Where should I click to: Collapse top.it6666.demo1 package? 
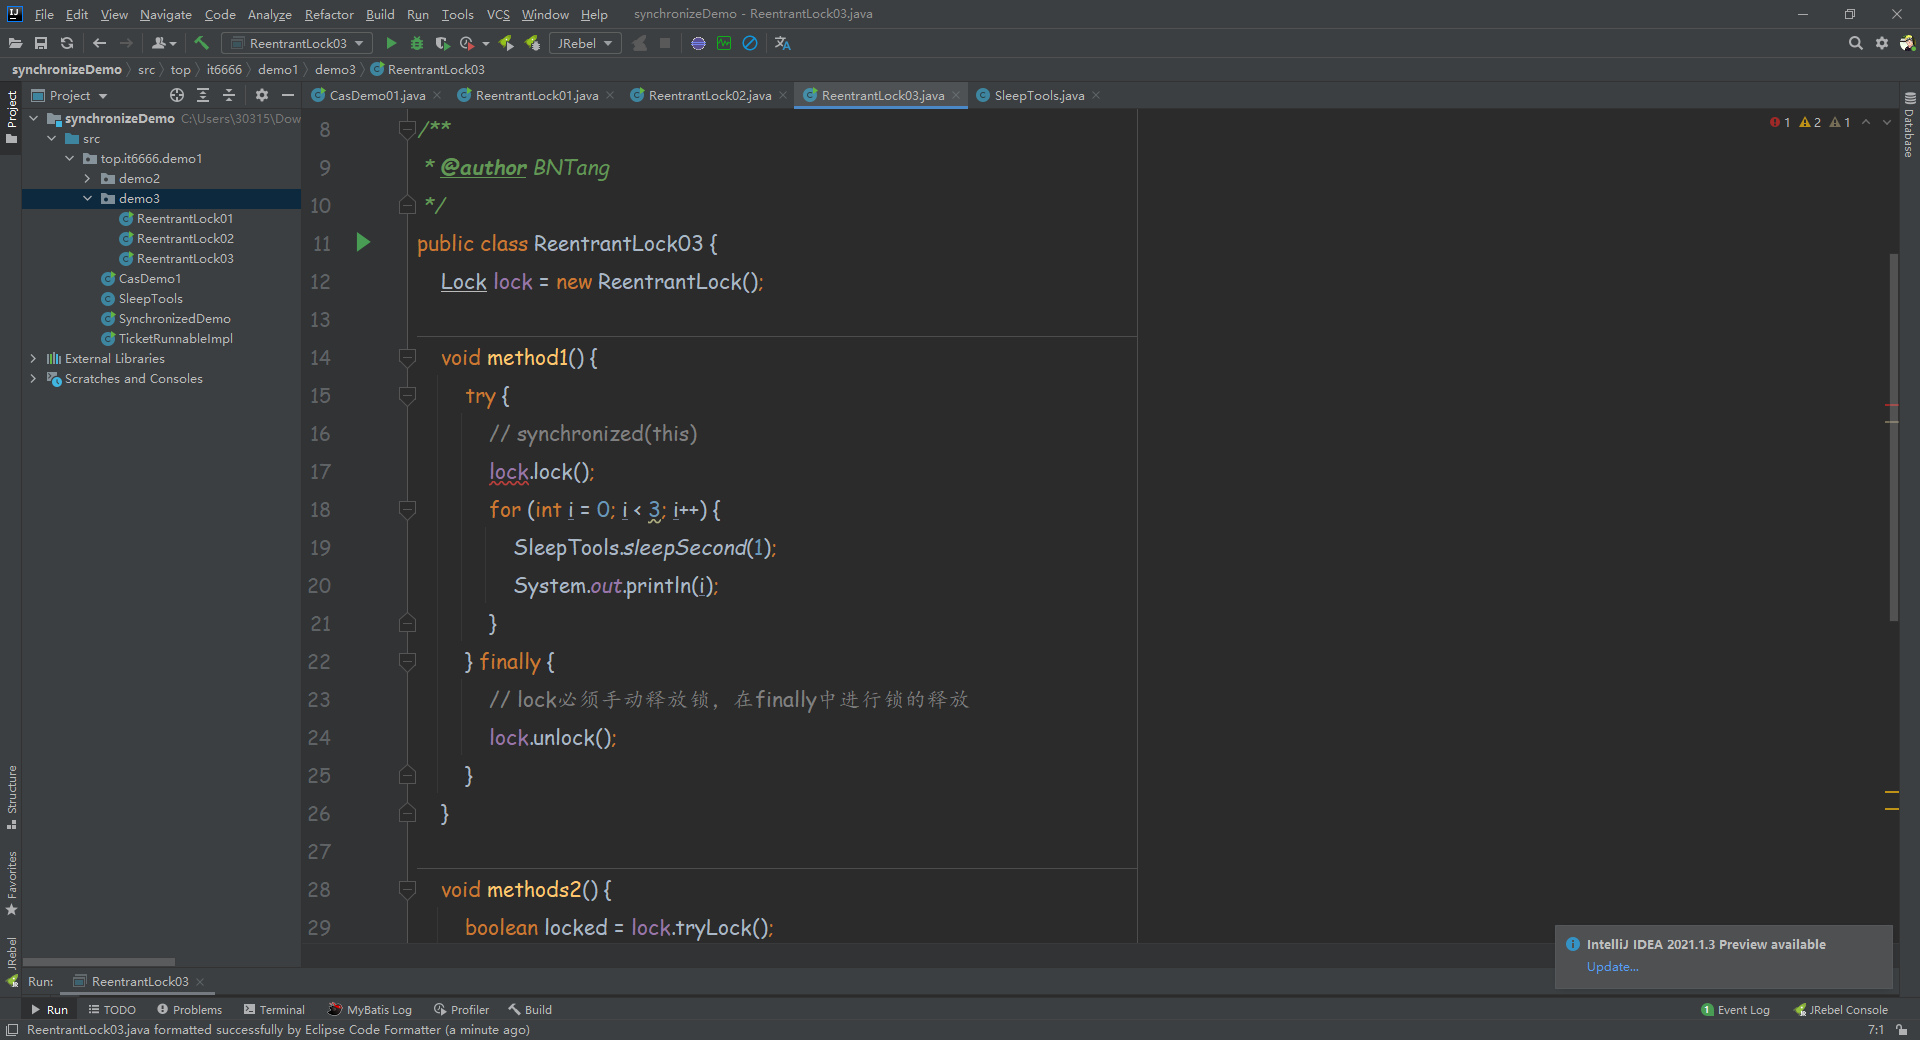tap(69, 158)
